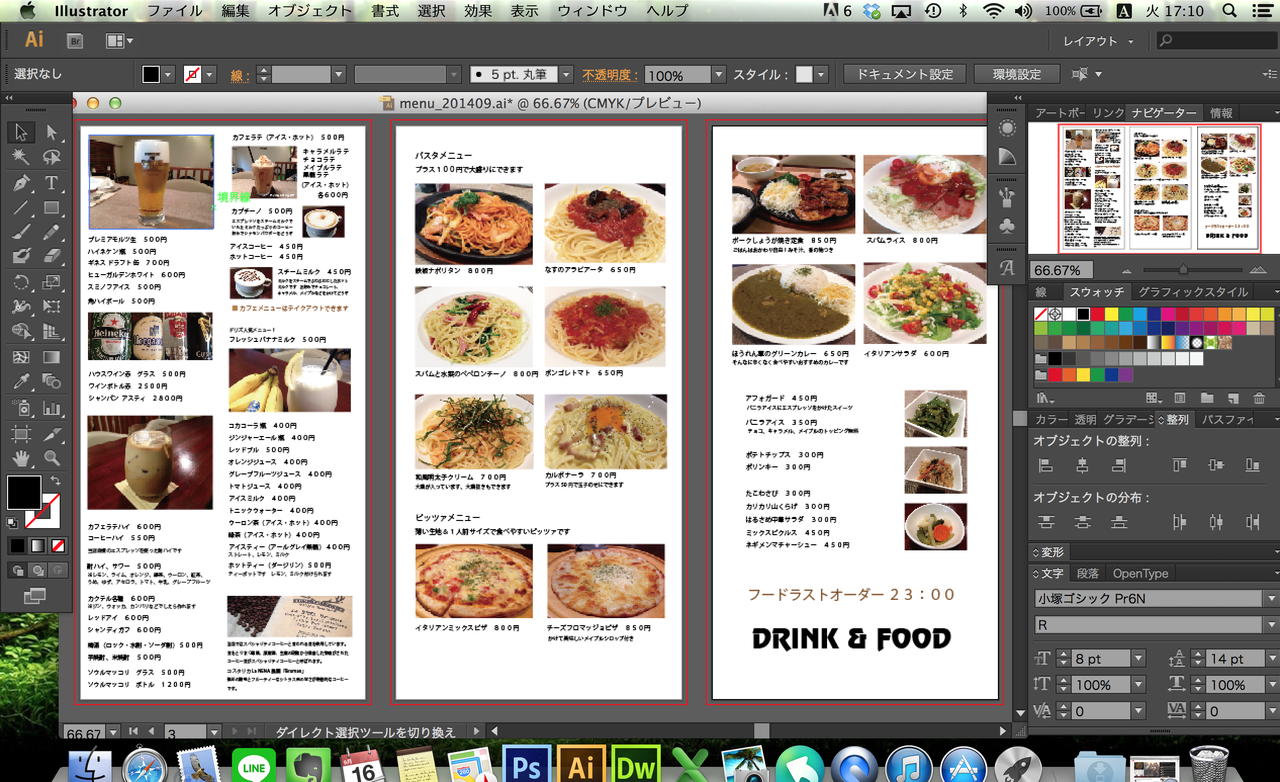Select the Artboard tool
Viewport: 1280px width, 782px height.
(21, 433)
